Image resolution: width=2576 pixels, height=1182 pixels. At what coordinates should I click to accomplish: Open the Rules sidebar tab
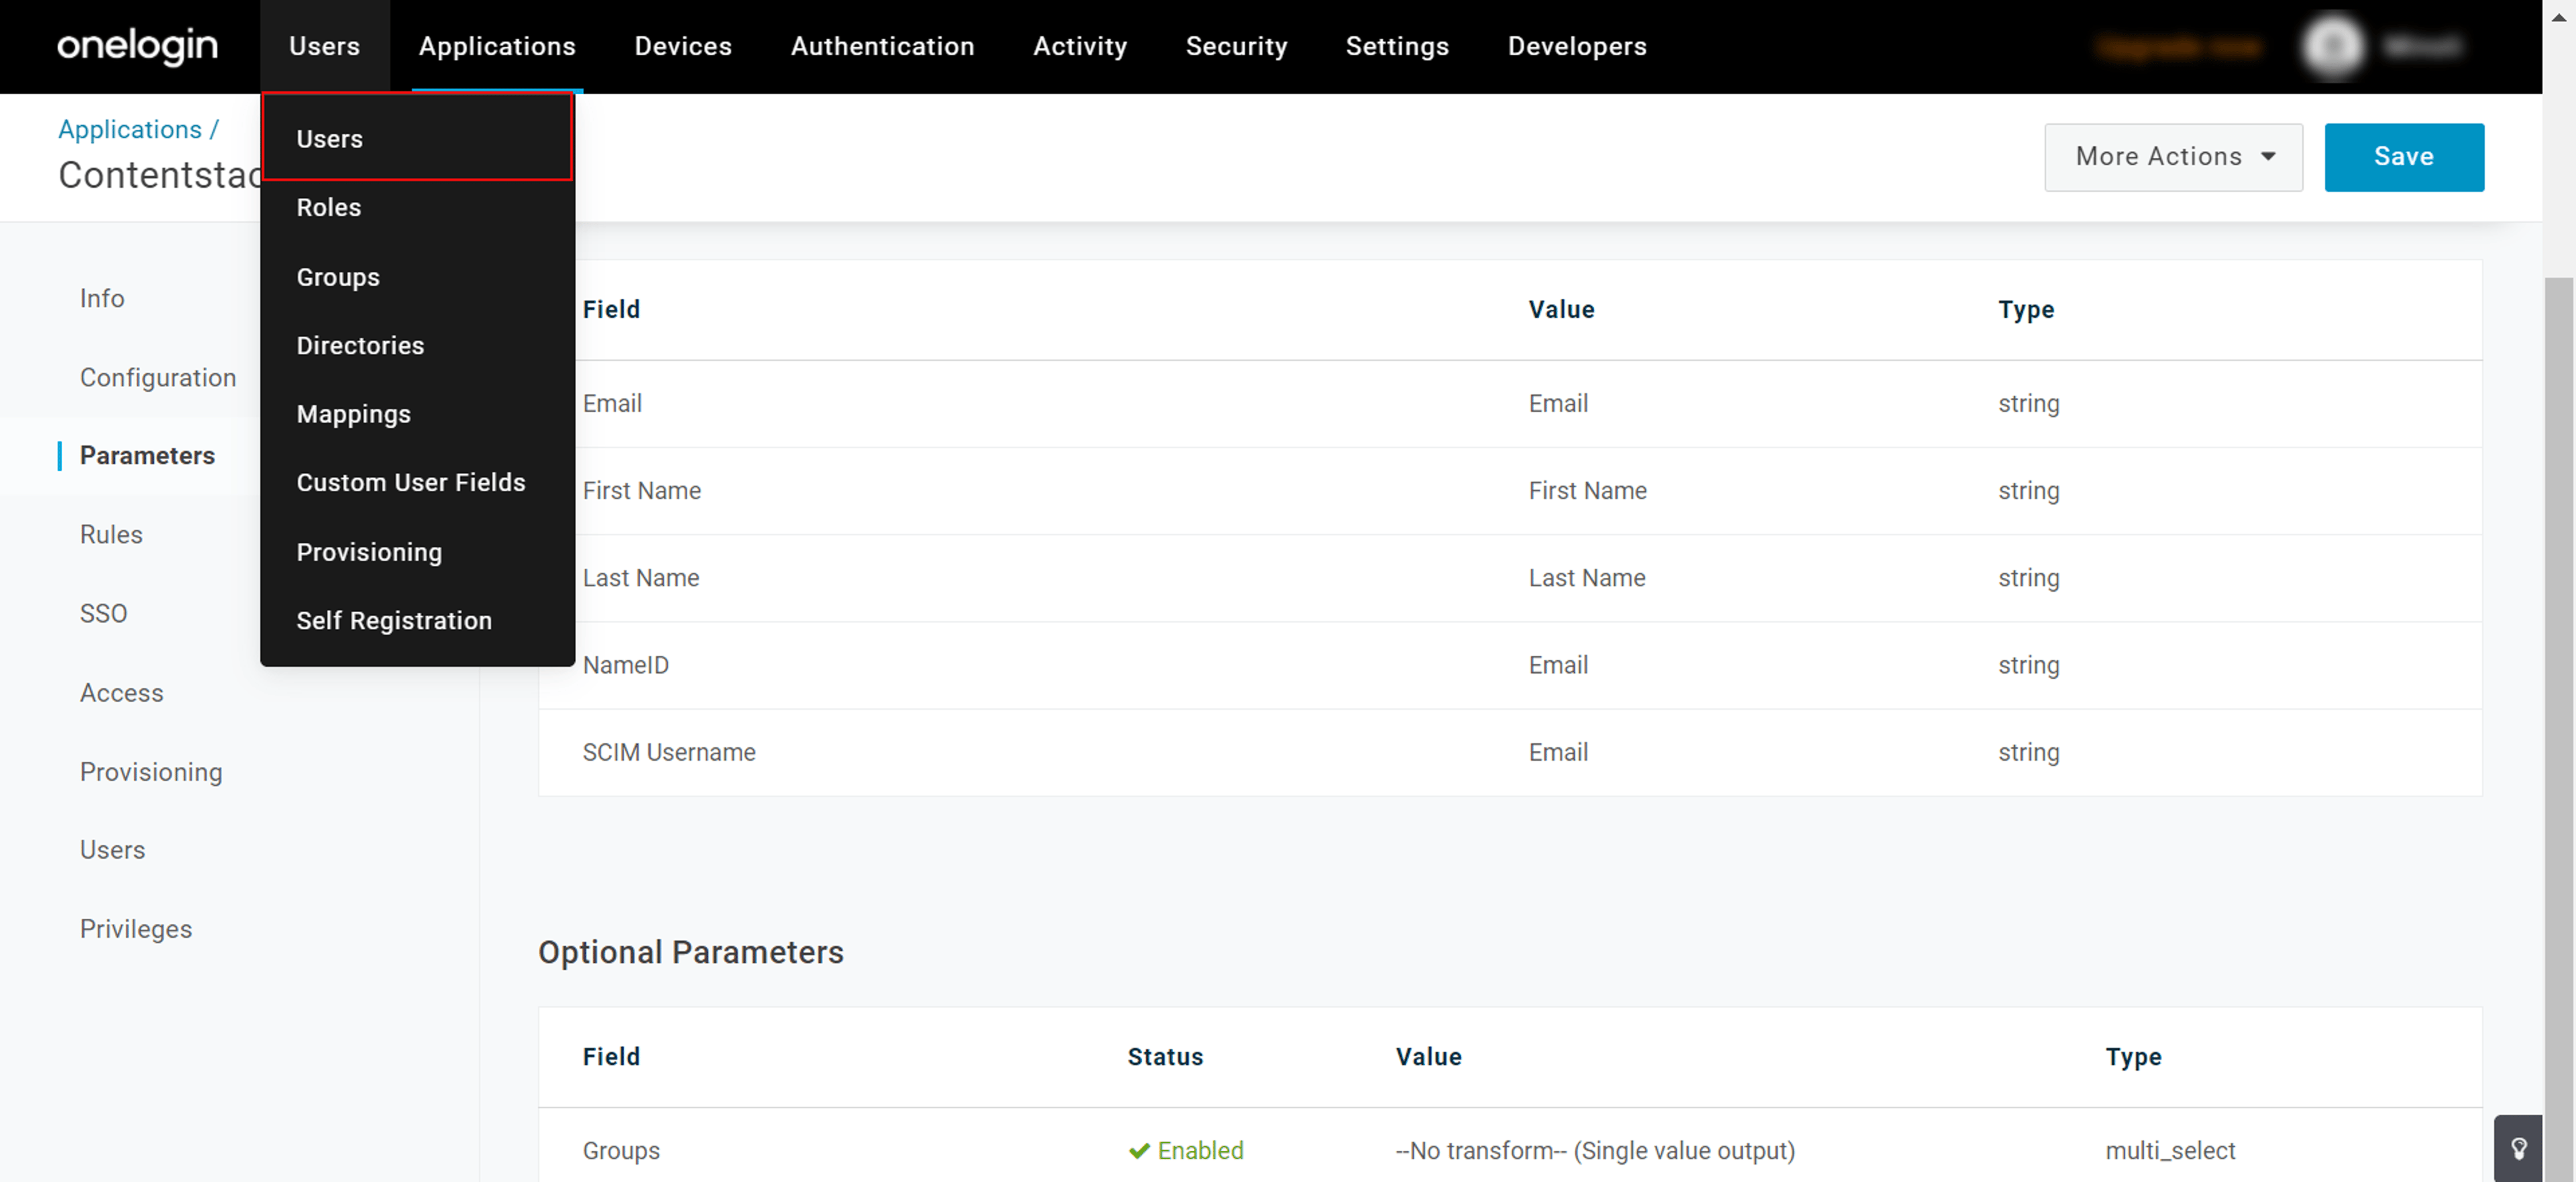click(x=111, y=534)
